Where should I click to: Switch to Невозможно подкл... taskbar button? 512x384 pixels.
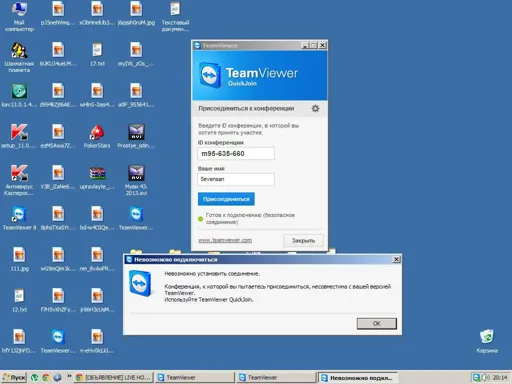pos(357,378)
